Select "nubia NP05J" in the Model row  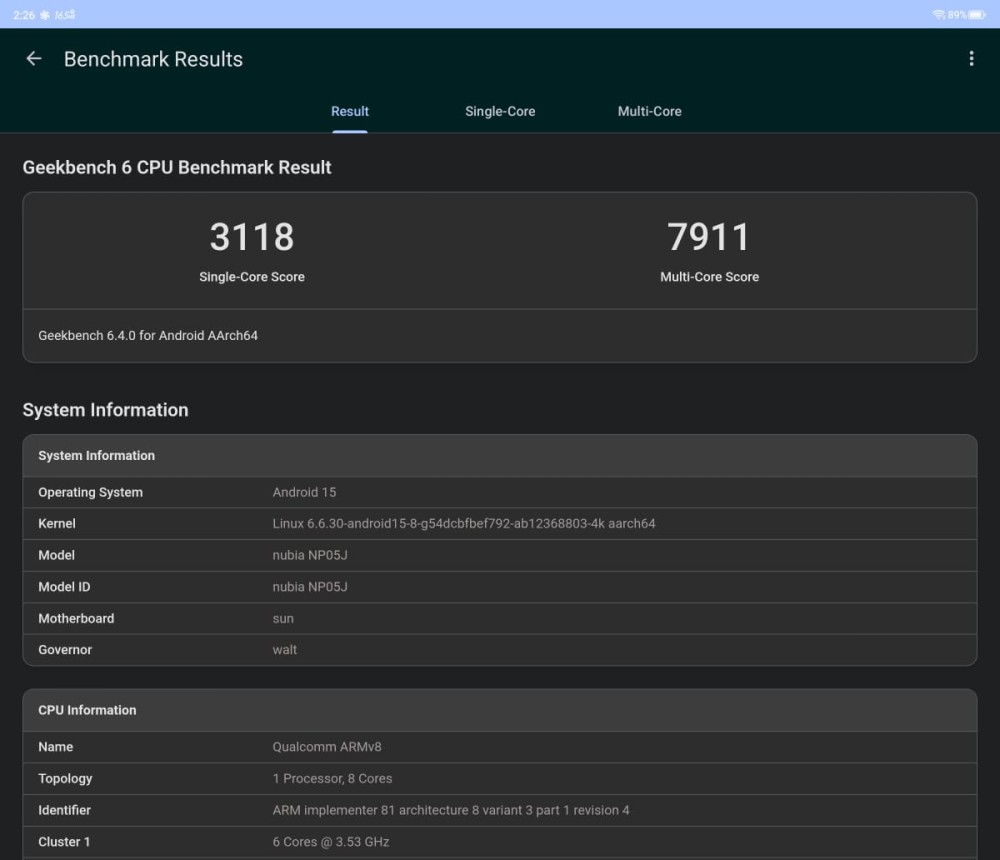pyautogui.click(x=310, y=555)
